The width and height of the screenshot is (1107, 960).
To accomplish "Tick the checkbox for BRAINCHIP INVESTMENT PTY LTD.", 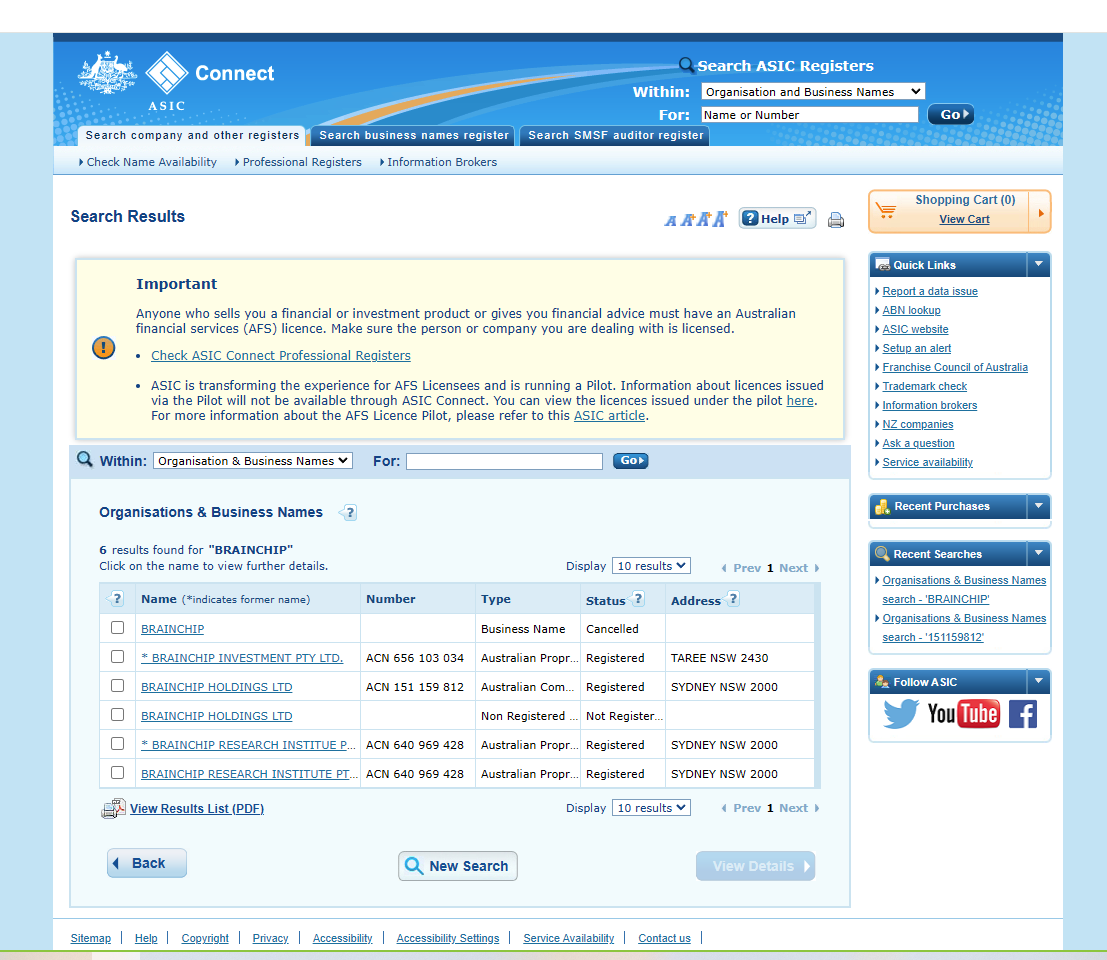I will (117, 656).
